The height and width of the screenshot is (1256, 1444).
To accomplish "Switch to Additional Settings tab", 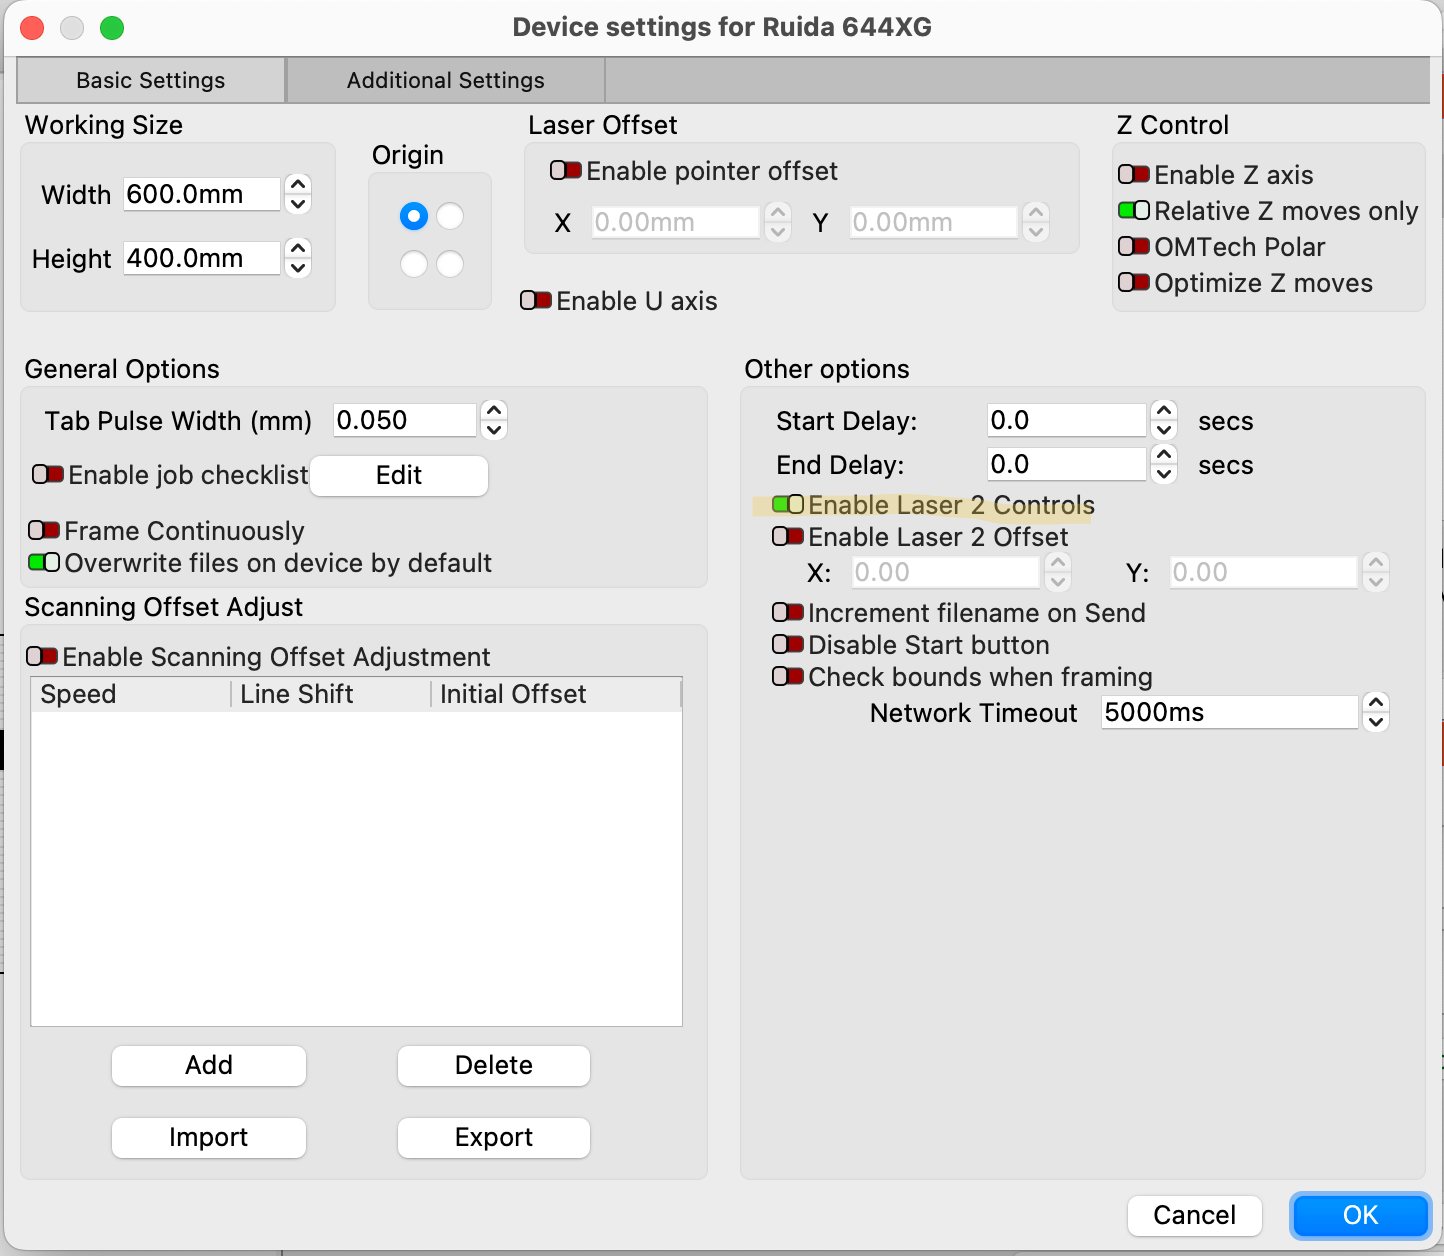I will [x=445, y=80].
